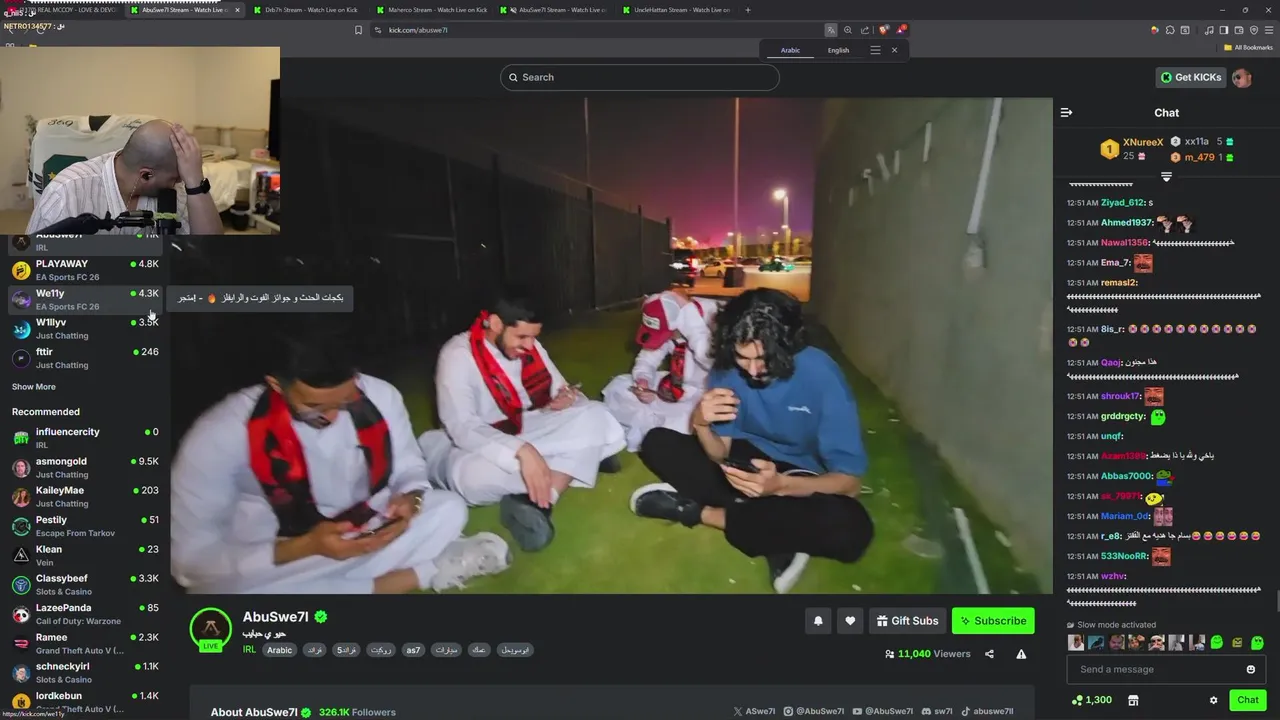Open the emoji picker in message box
This screenshot has width=1280, height=720.
tap(1250, 669)
